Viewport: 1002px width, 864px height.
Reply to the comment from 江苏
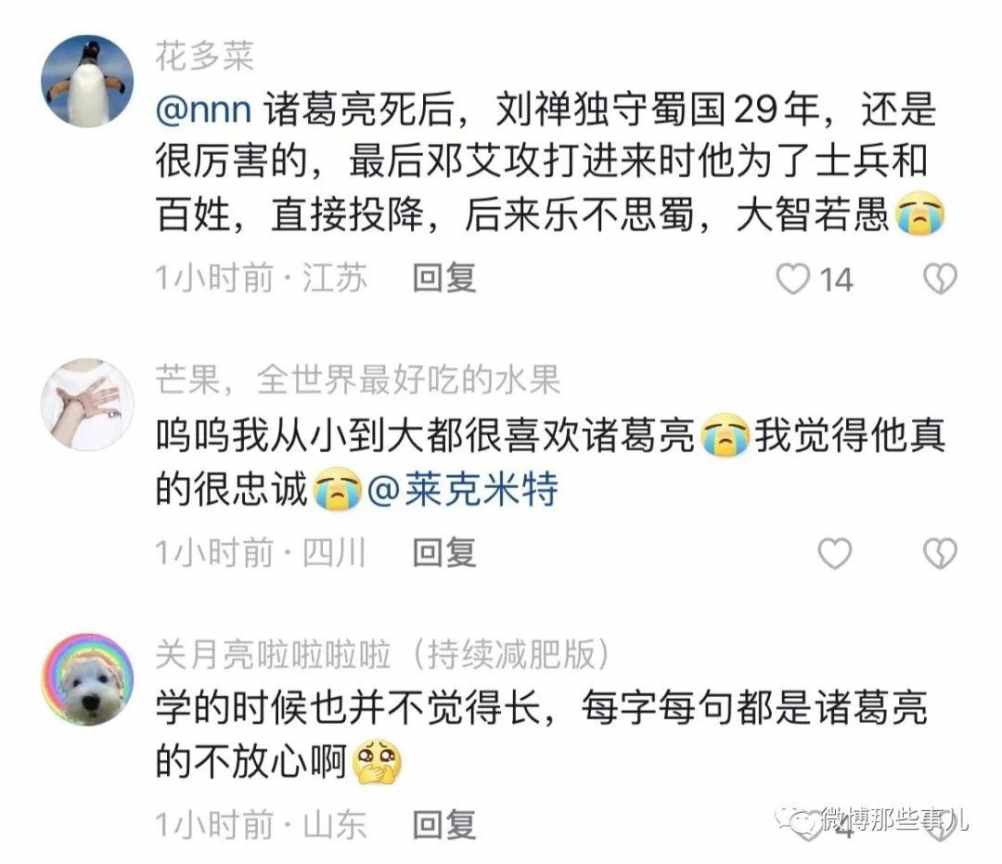click(444, 278)
